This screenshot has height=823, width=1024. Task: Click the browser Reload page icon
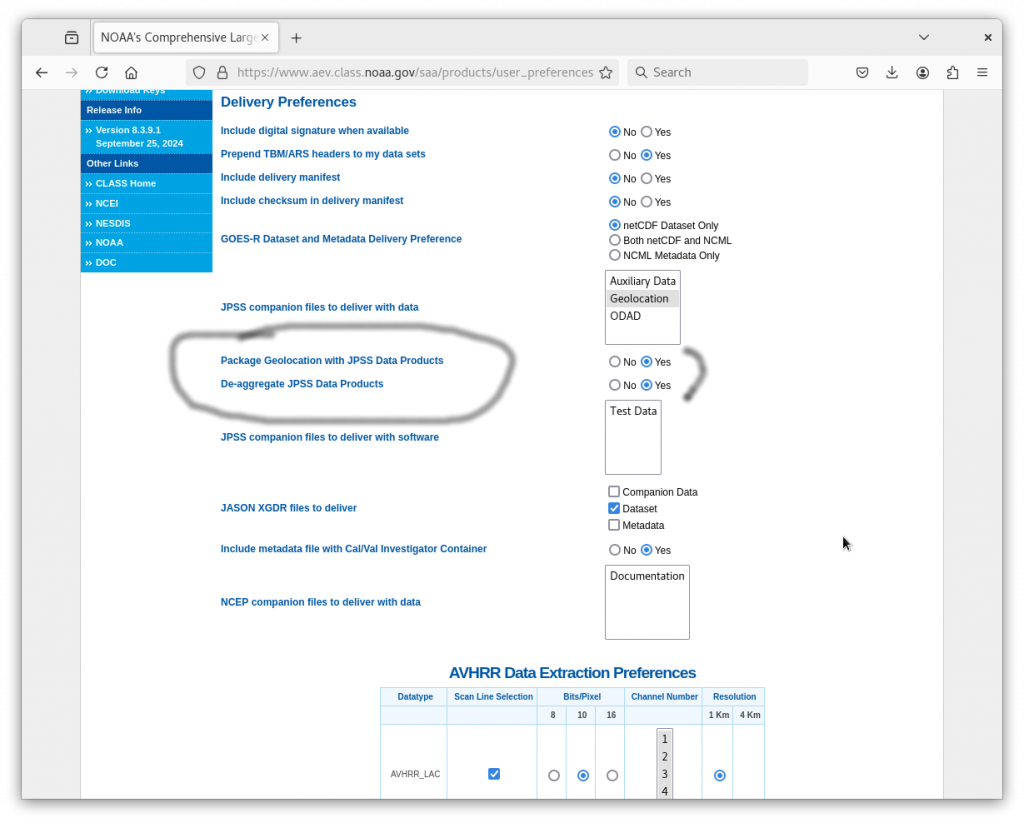[x=101, y=72]
